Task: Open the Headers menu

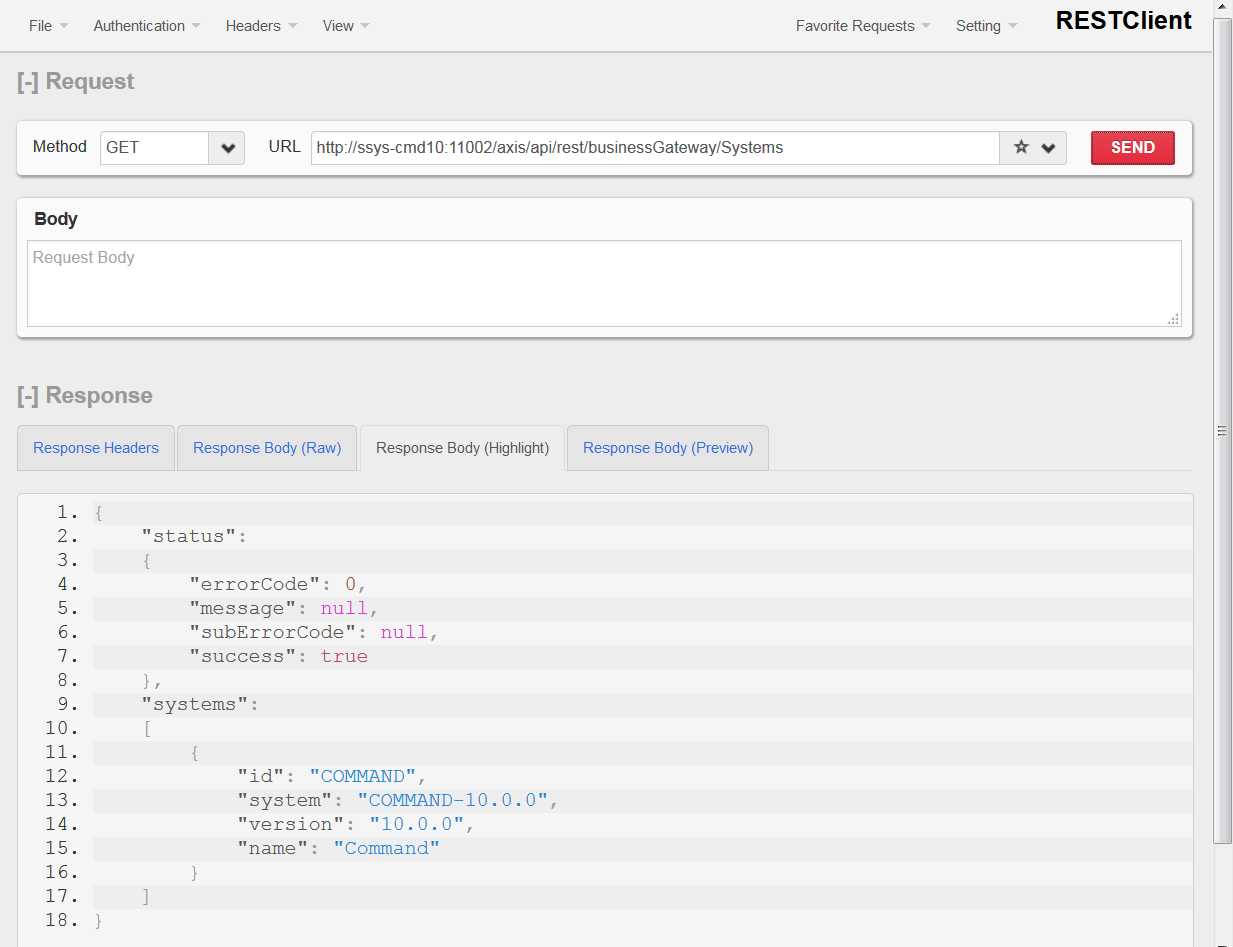Action: coord(253,26)
